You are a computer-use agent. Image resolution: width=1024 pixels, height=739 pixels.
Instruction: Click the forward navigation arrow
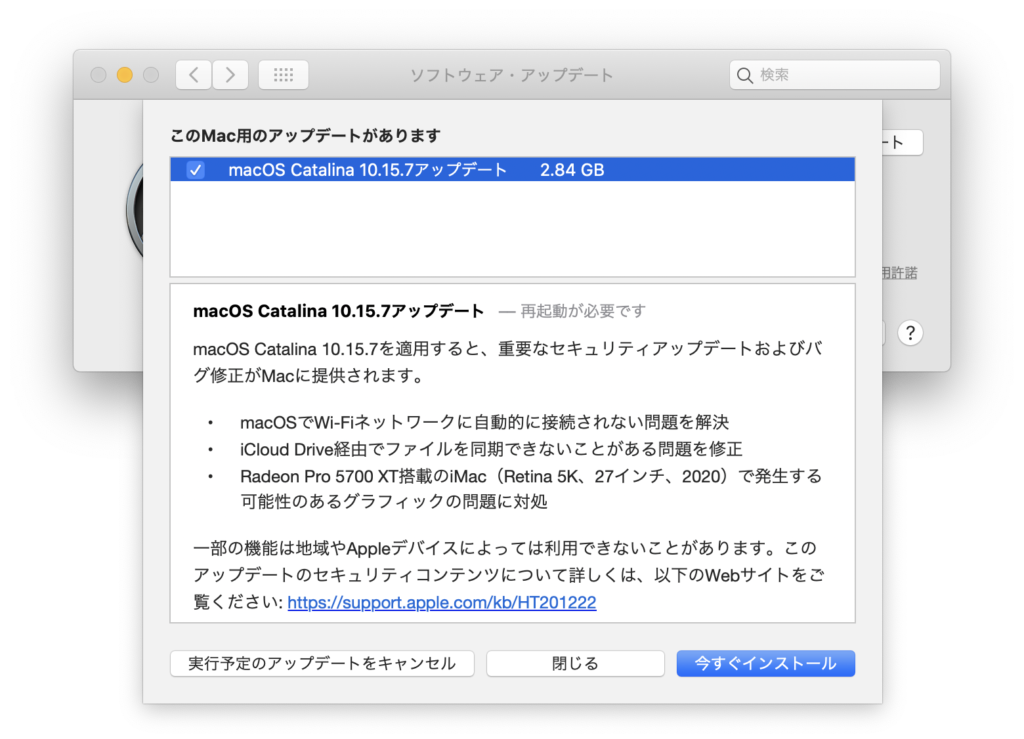tap(230, 75)
